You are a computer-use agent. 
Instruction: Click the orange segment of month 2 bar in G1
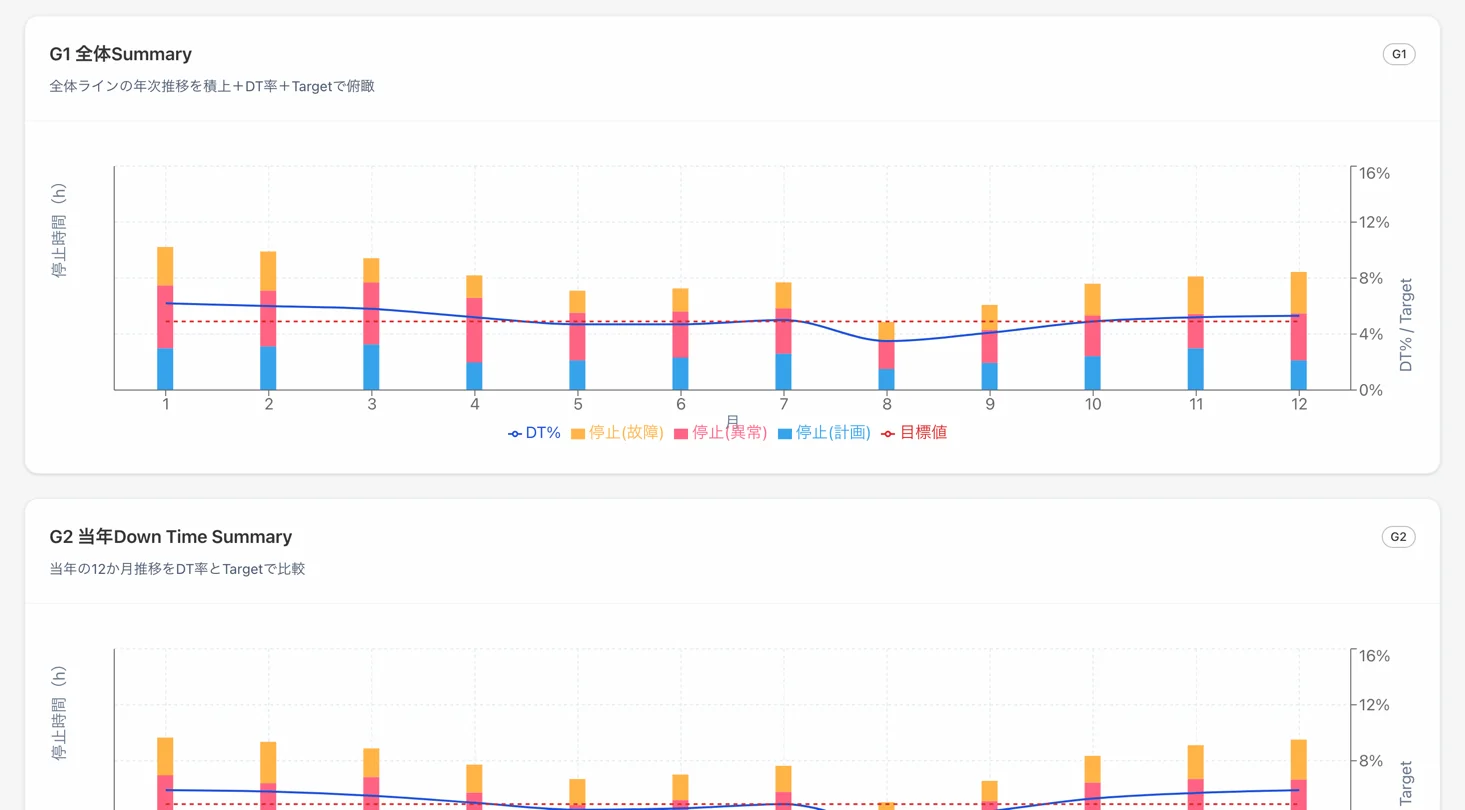268,271
